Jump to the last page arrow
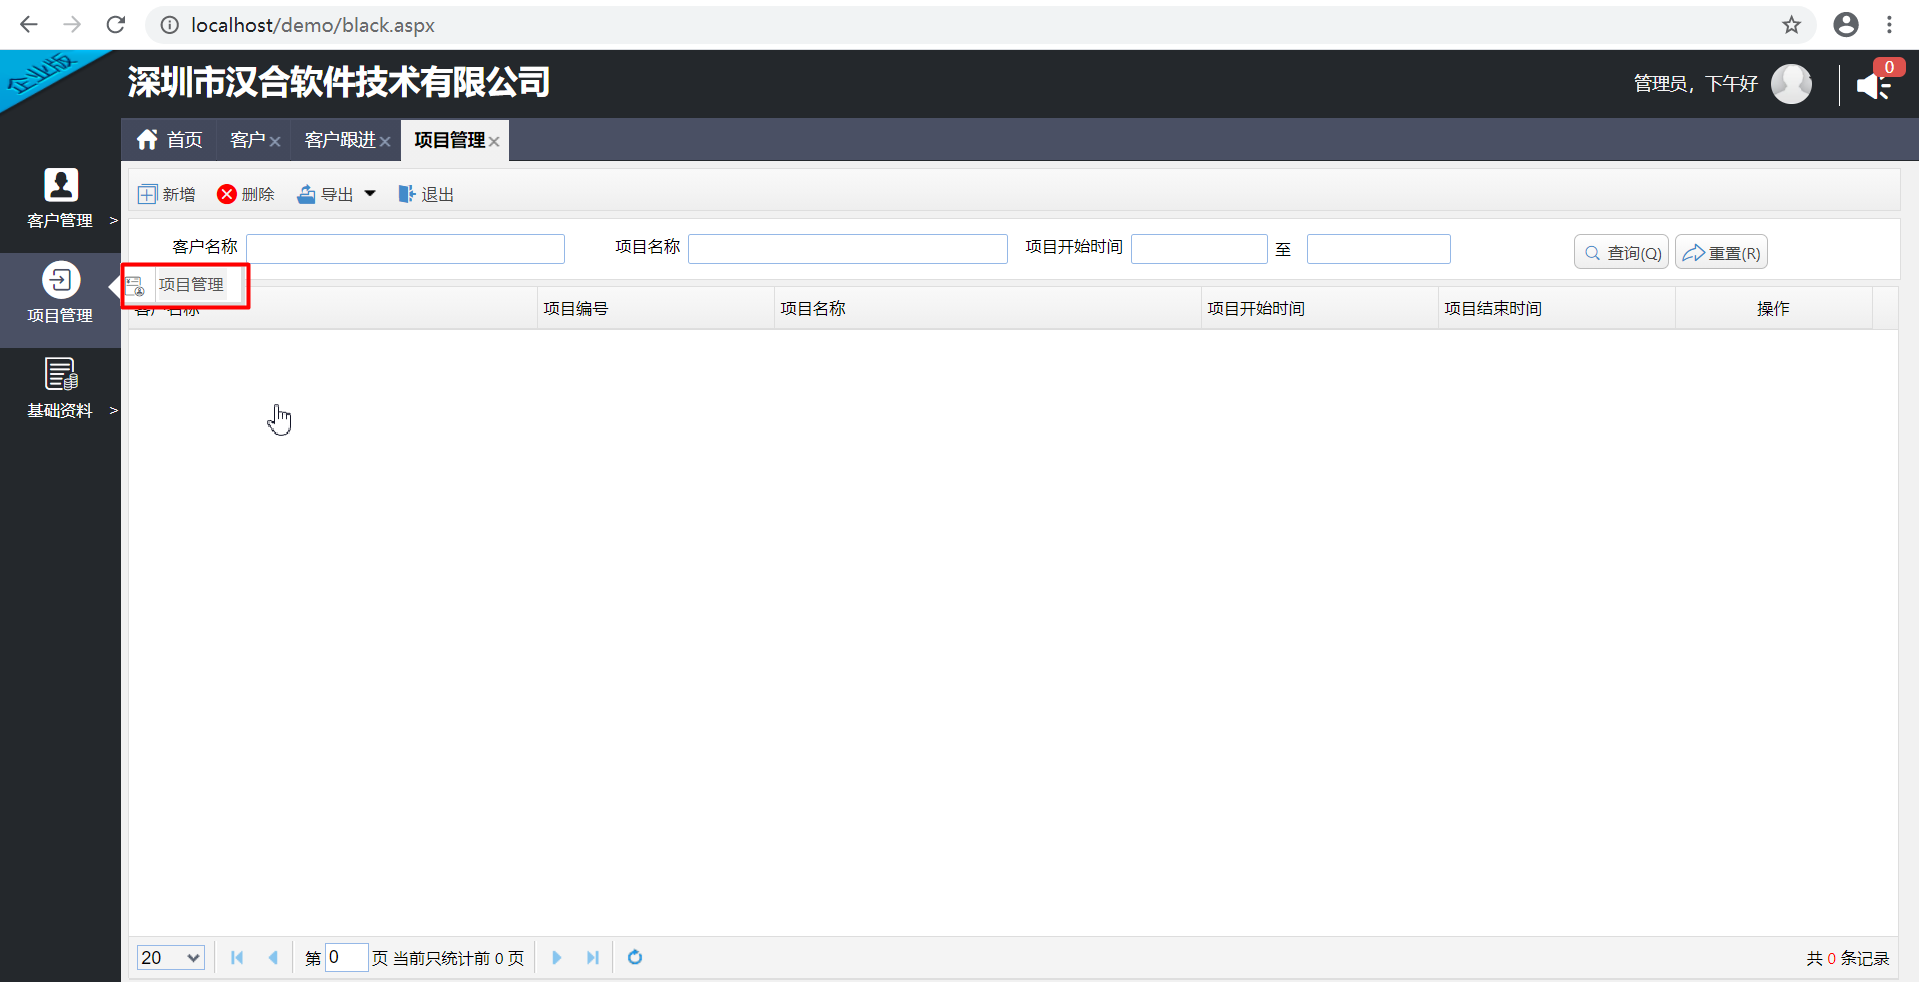 [x=593, y=958]
